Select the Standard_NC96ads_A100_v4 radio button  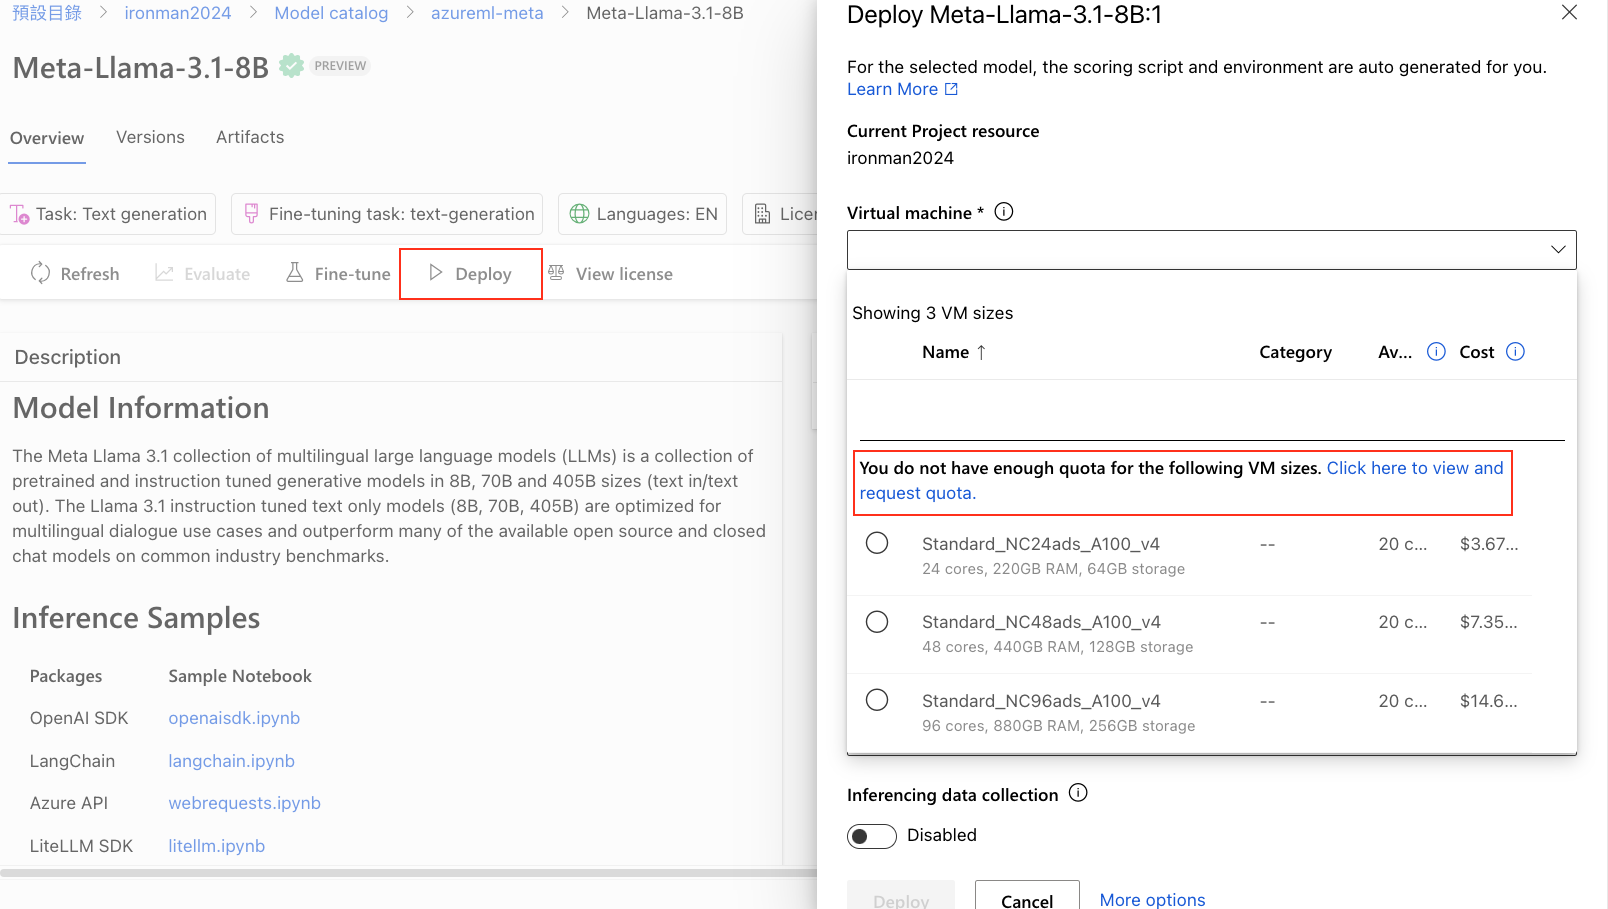click(877, 700)
